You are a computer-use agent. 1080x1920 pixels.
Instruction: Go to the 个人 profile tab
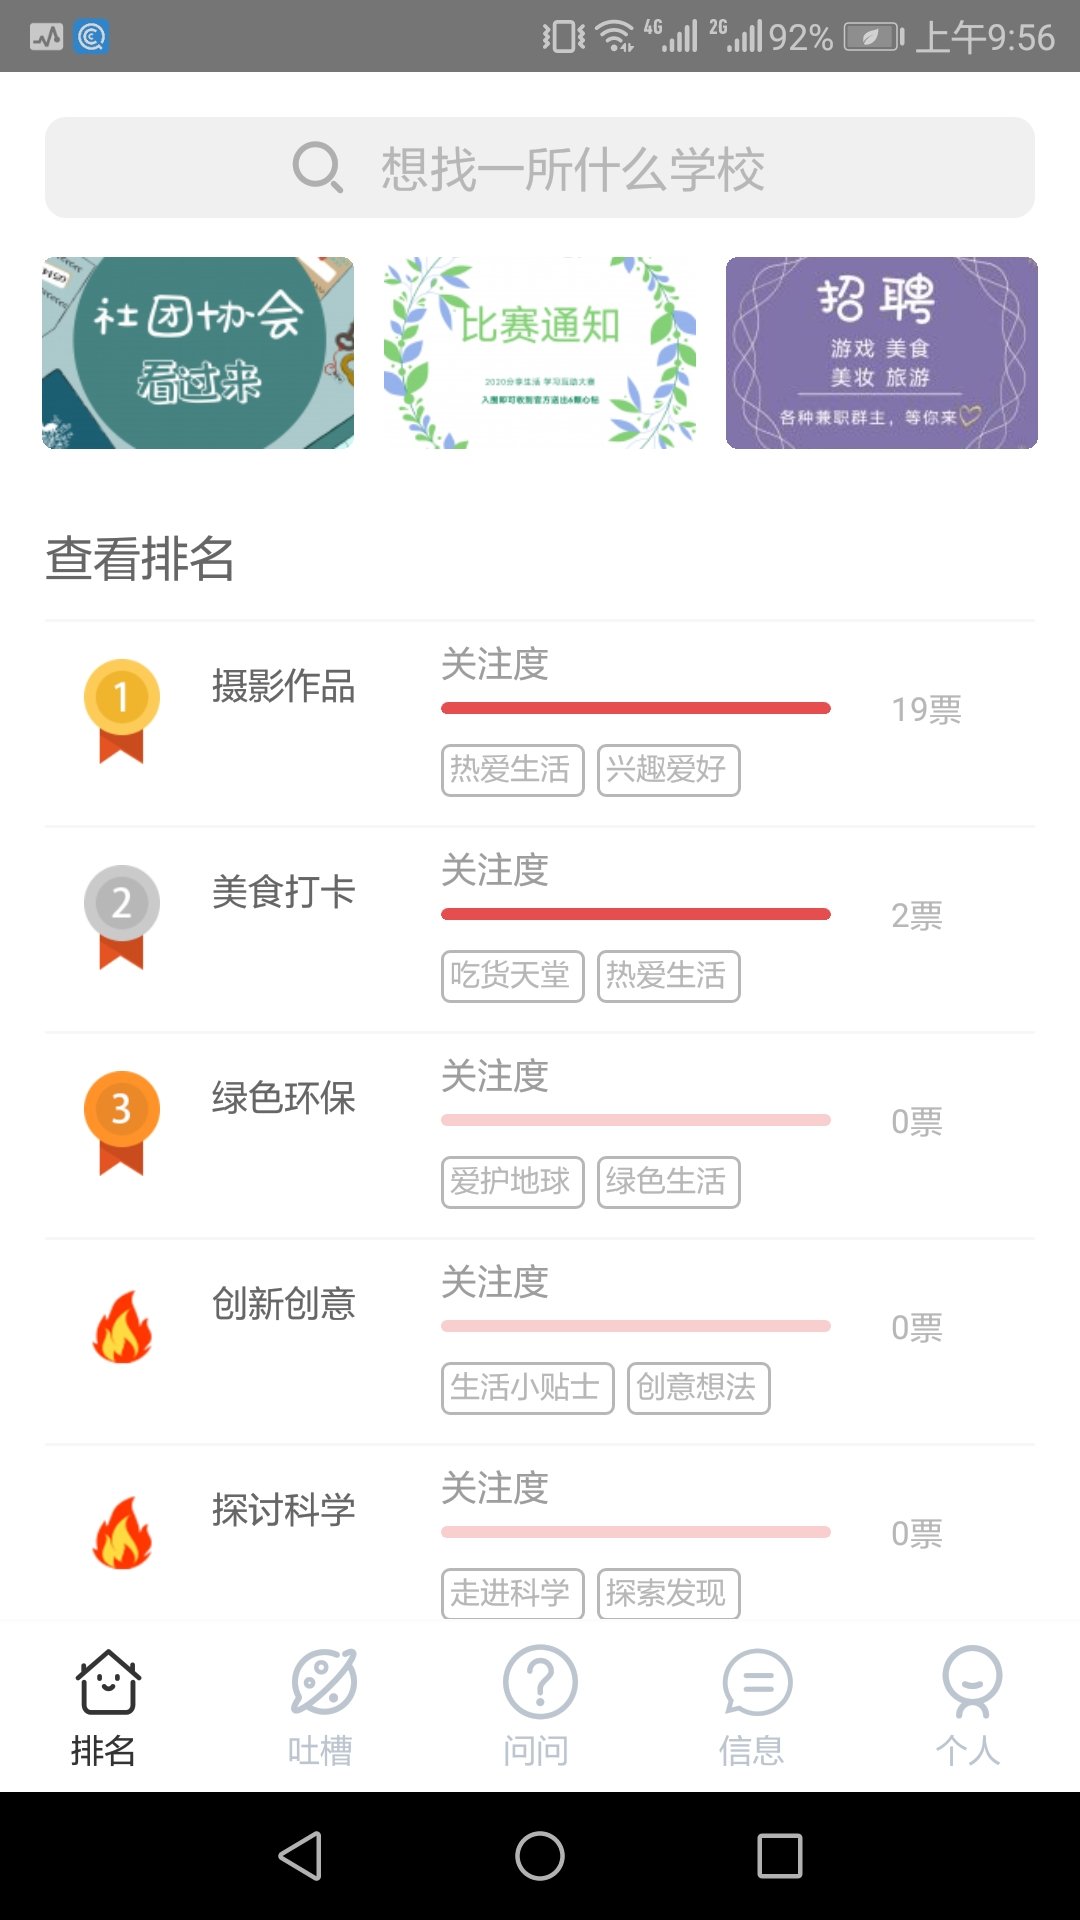pos(970,1706)
